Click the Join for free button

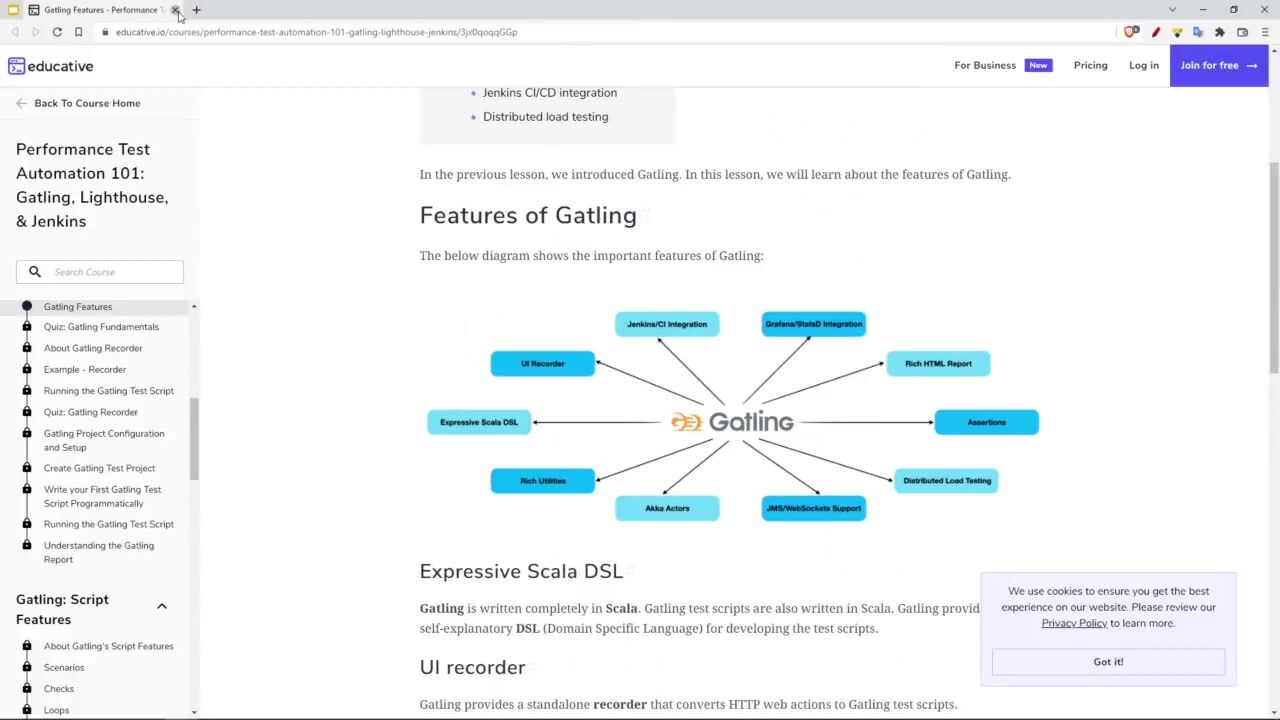(x=1218, y=65)
